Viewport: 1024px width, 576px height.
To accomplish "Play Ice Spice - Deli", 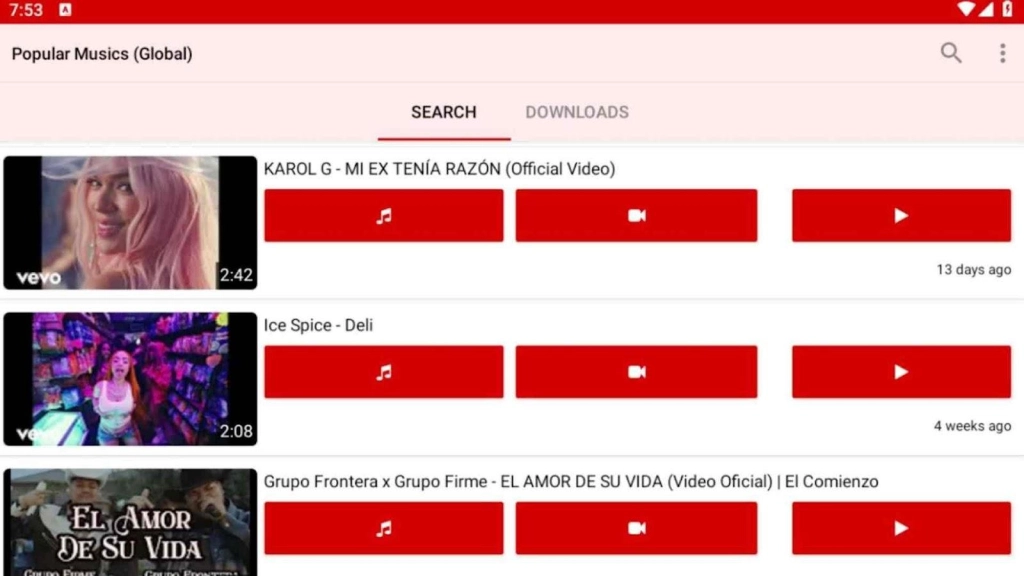I will [901, 372].
